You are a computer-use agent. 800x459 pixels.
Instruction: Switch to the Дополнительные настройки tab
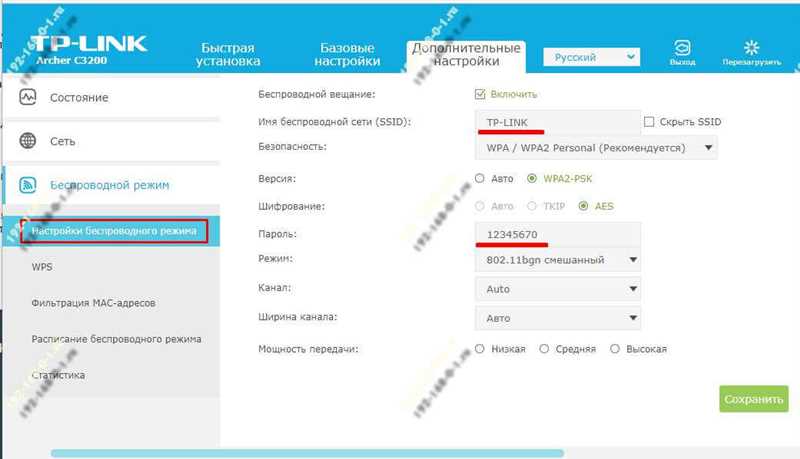pos(466,55)
